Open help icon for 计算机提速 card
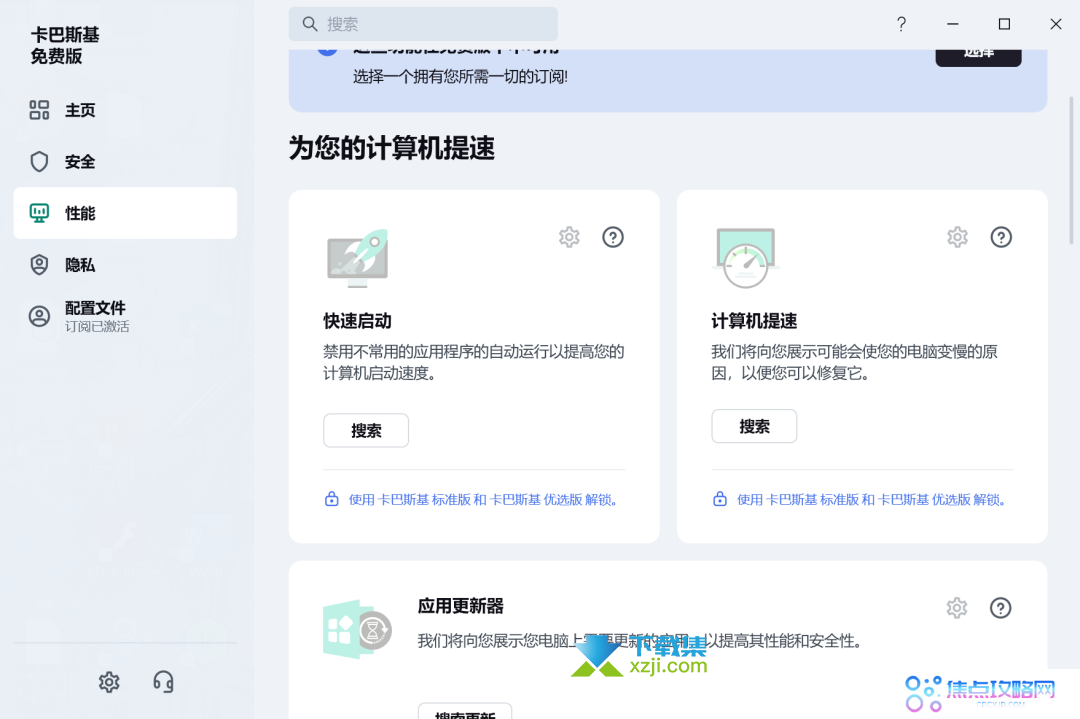Screen dimensions: 1080x719 (1001, 237)
